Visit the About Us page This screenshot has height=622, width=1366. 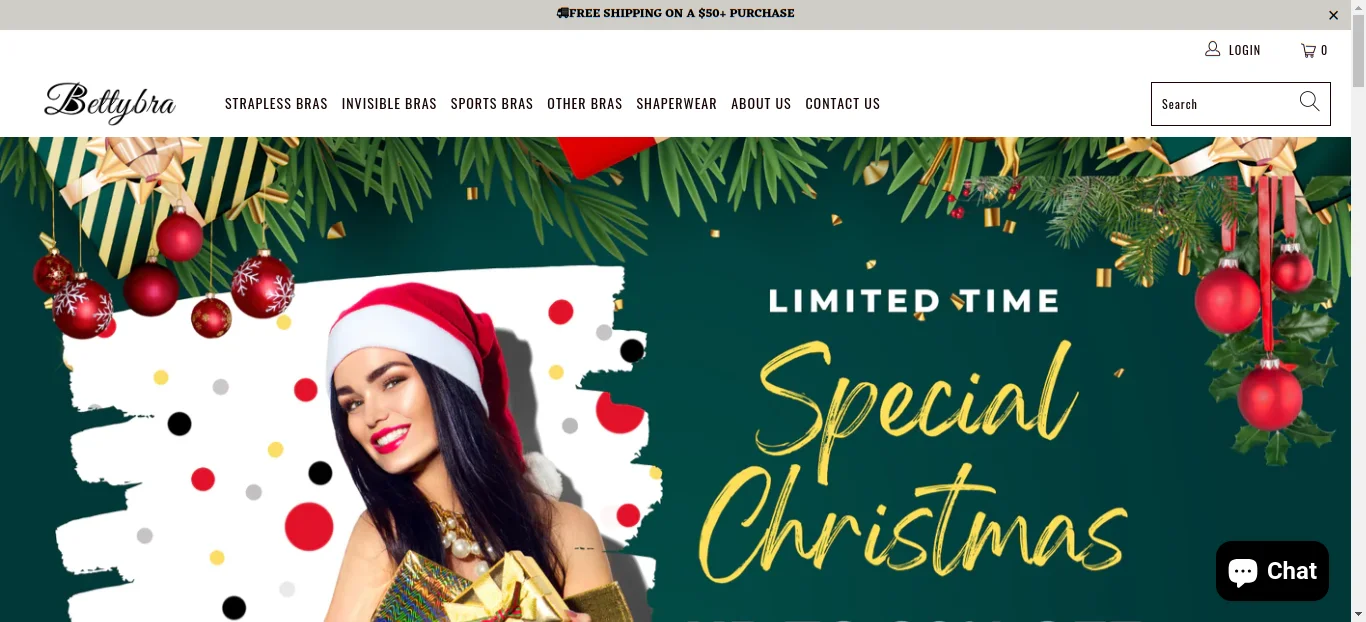coord(761,104)
